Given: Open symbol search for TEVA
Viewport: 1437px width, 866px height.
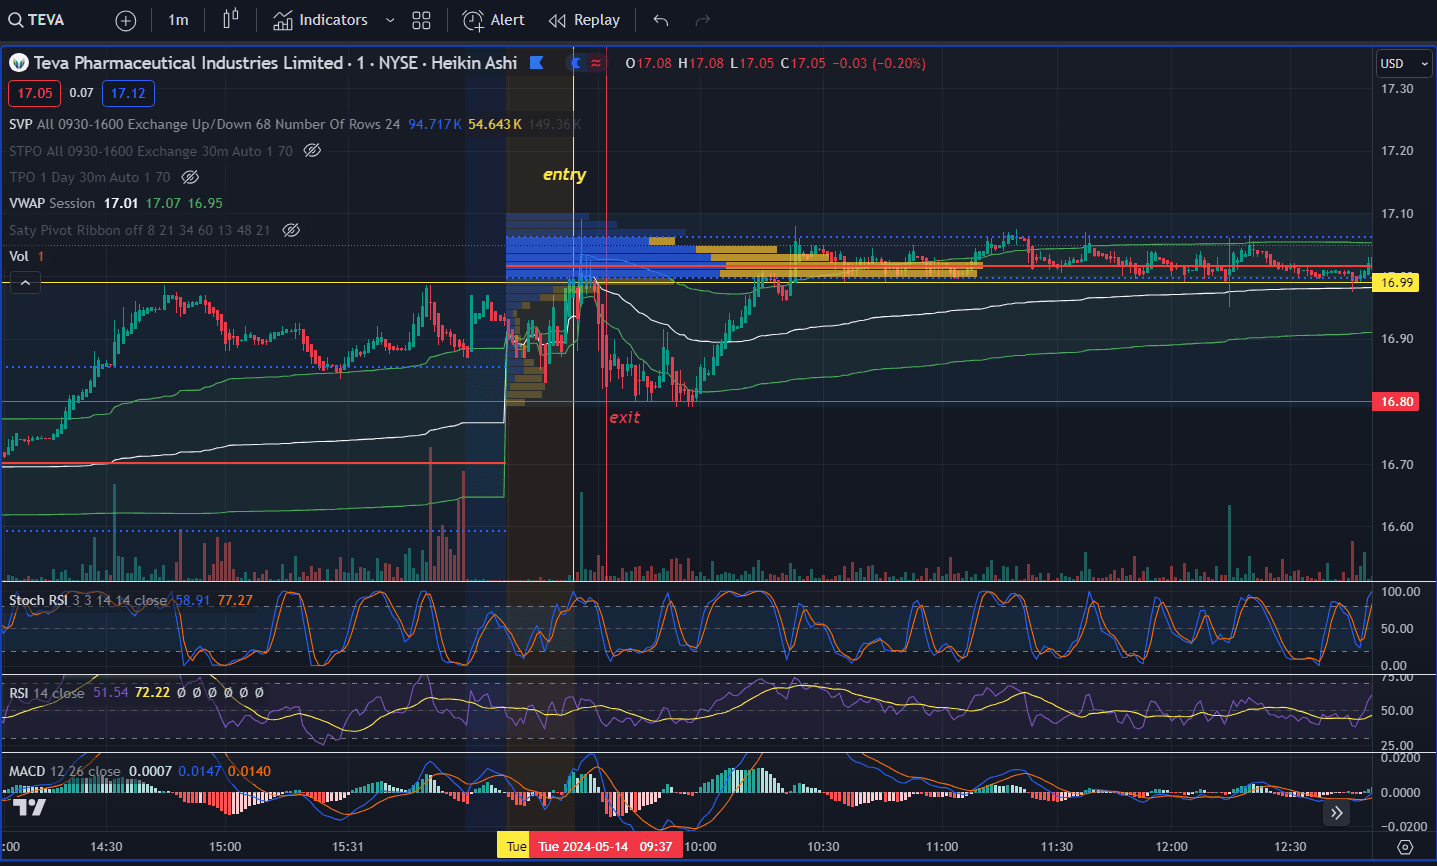Looking at the screenshot, I should (37, 20).
